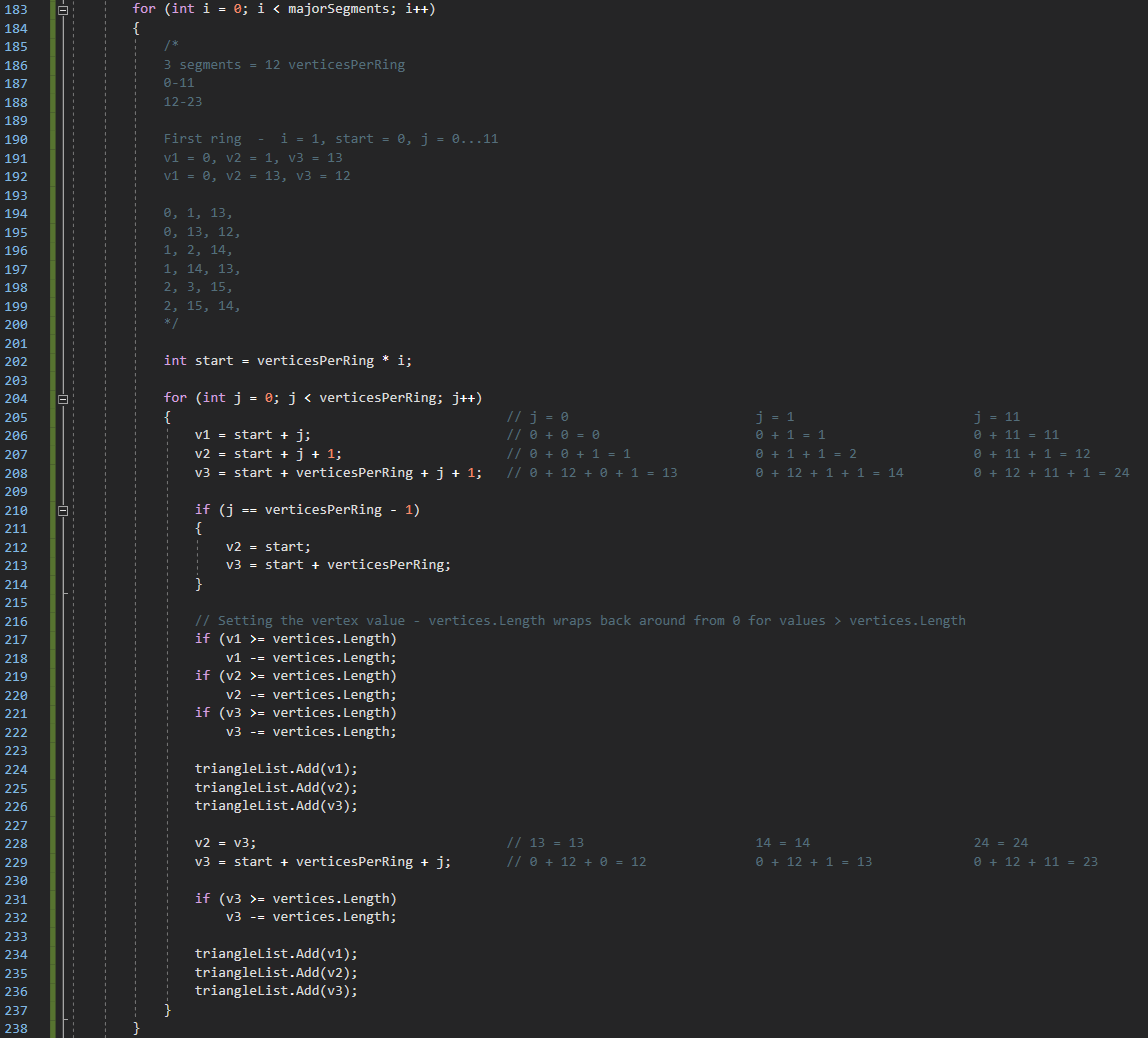Screen dimensions: 1148x1038
Task: Click 'triangleList.Add(v1);' on line 234
Action: (x=276, y=954)
